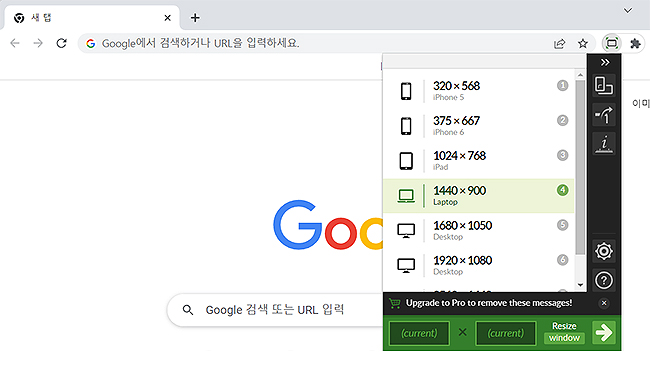Close the 새 탭 browser tab

tap(167, 18)
